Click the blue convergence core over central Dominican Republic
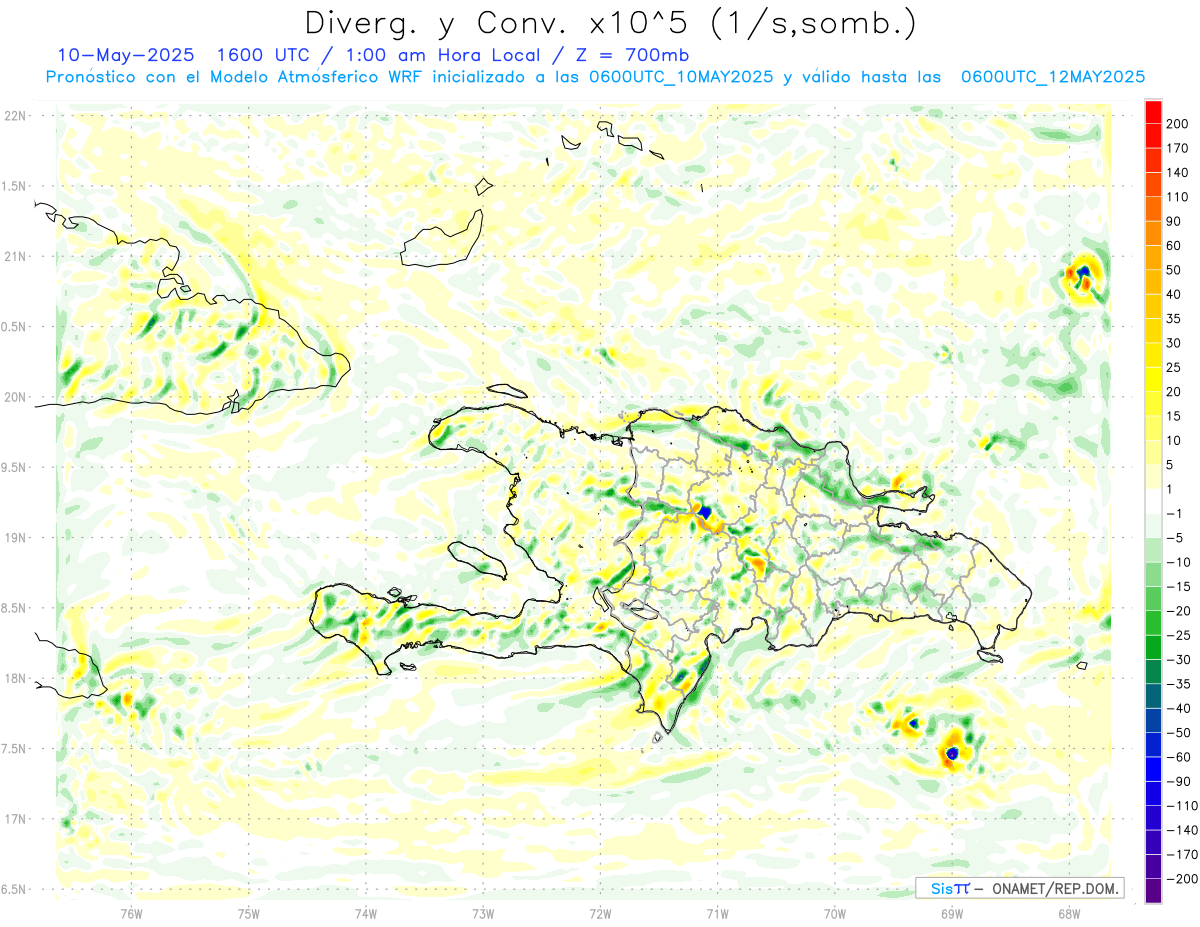The width and height of the screenshot is (1200, 927). point(705,512)
